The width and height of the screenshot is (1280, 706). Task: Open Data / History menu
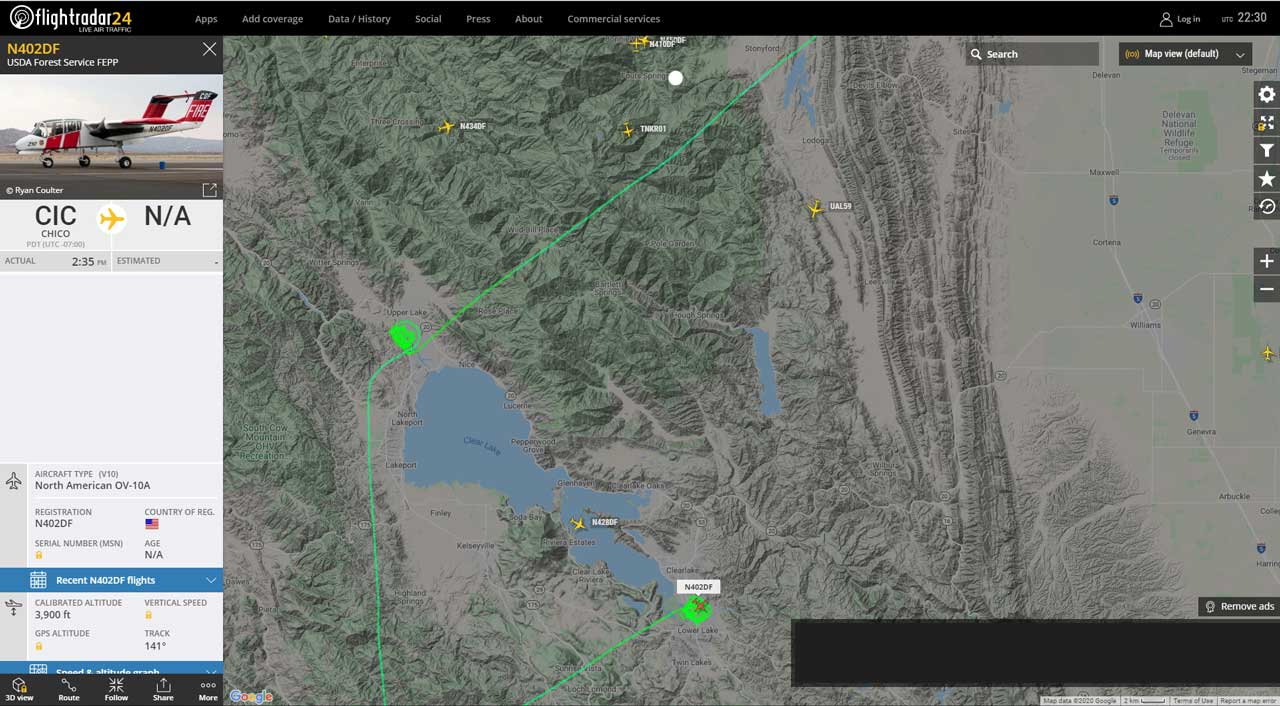click(x=360, y=19)
